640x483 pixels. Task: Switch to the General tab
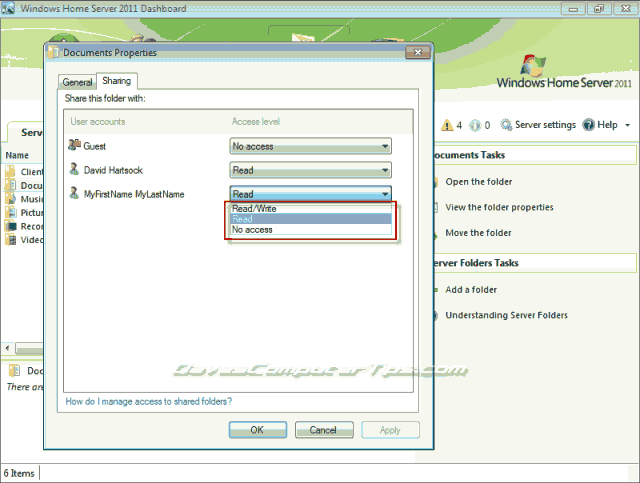point(77,82)
